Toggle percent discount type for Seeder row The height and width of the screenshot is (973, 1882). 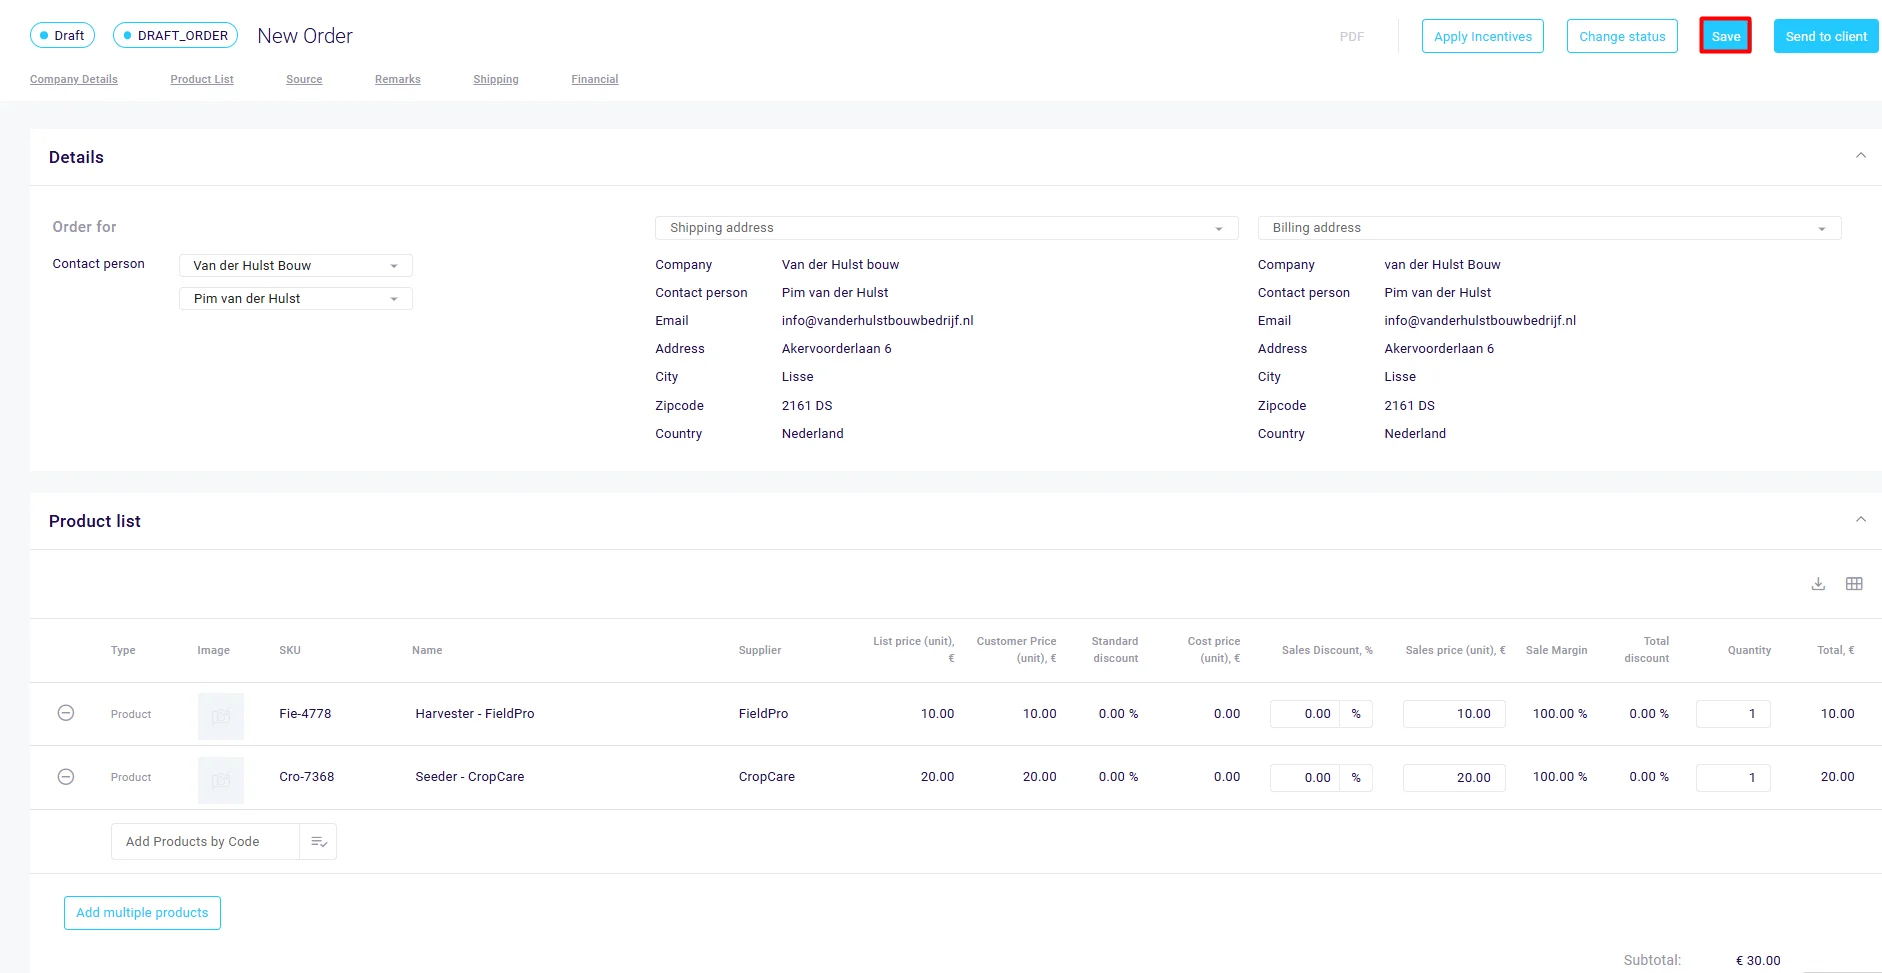(x=1356, y=778)
